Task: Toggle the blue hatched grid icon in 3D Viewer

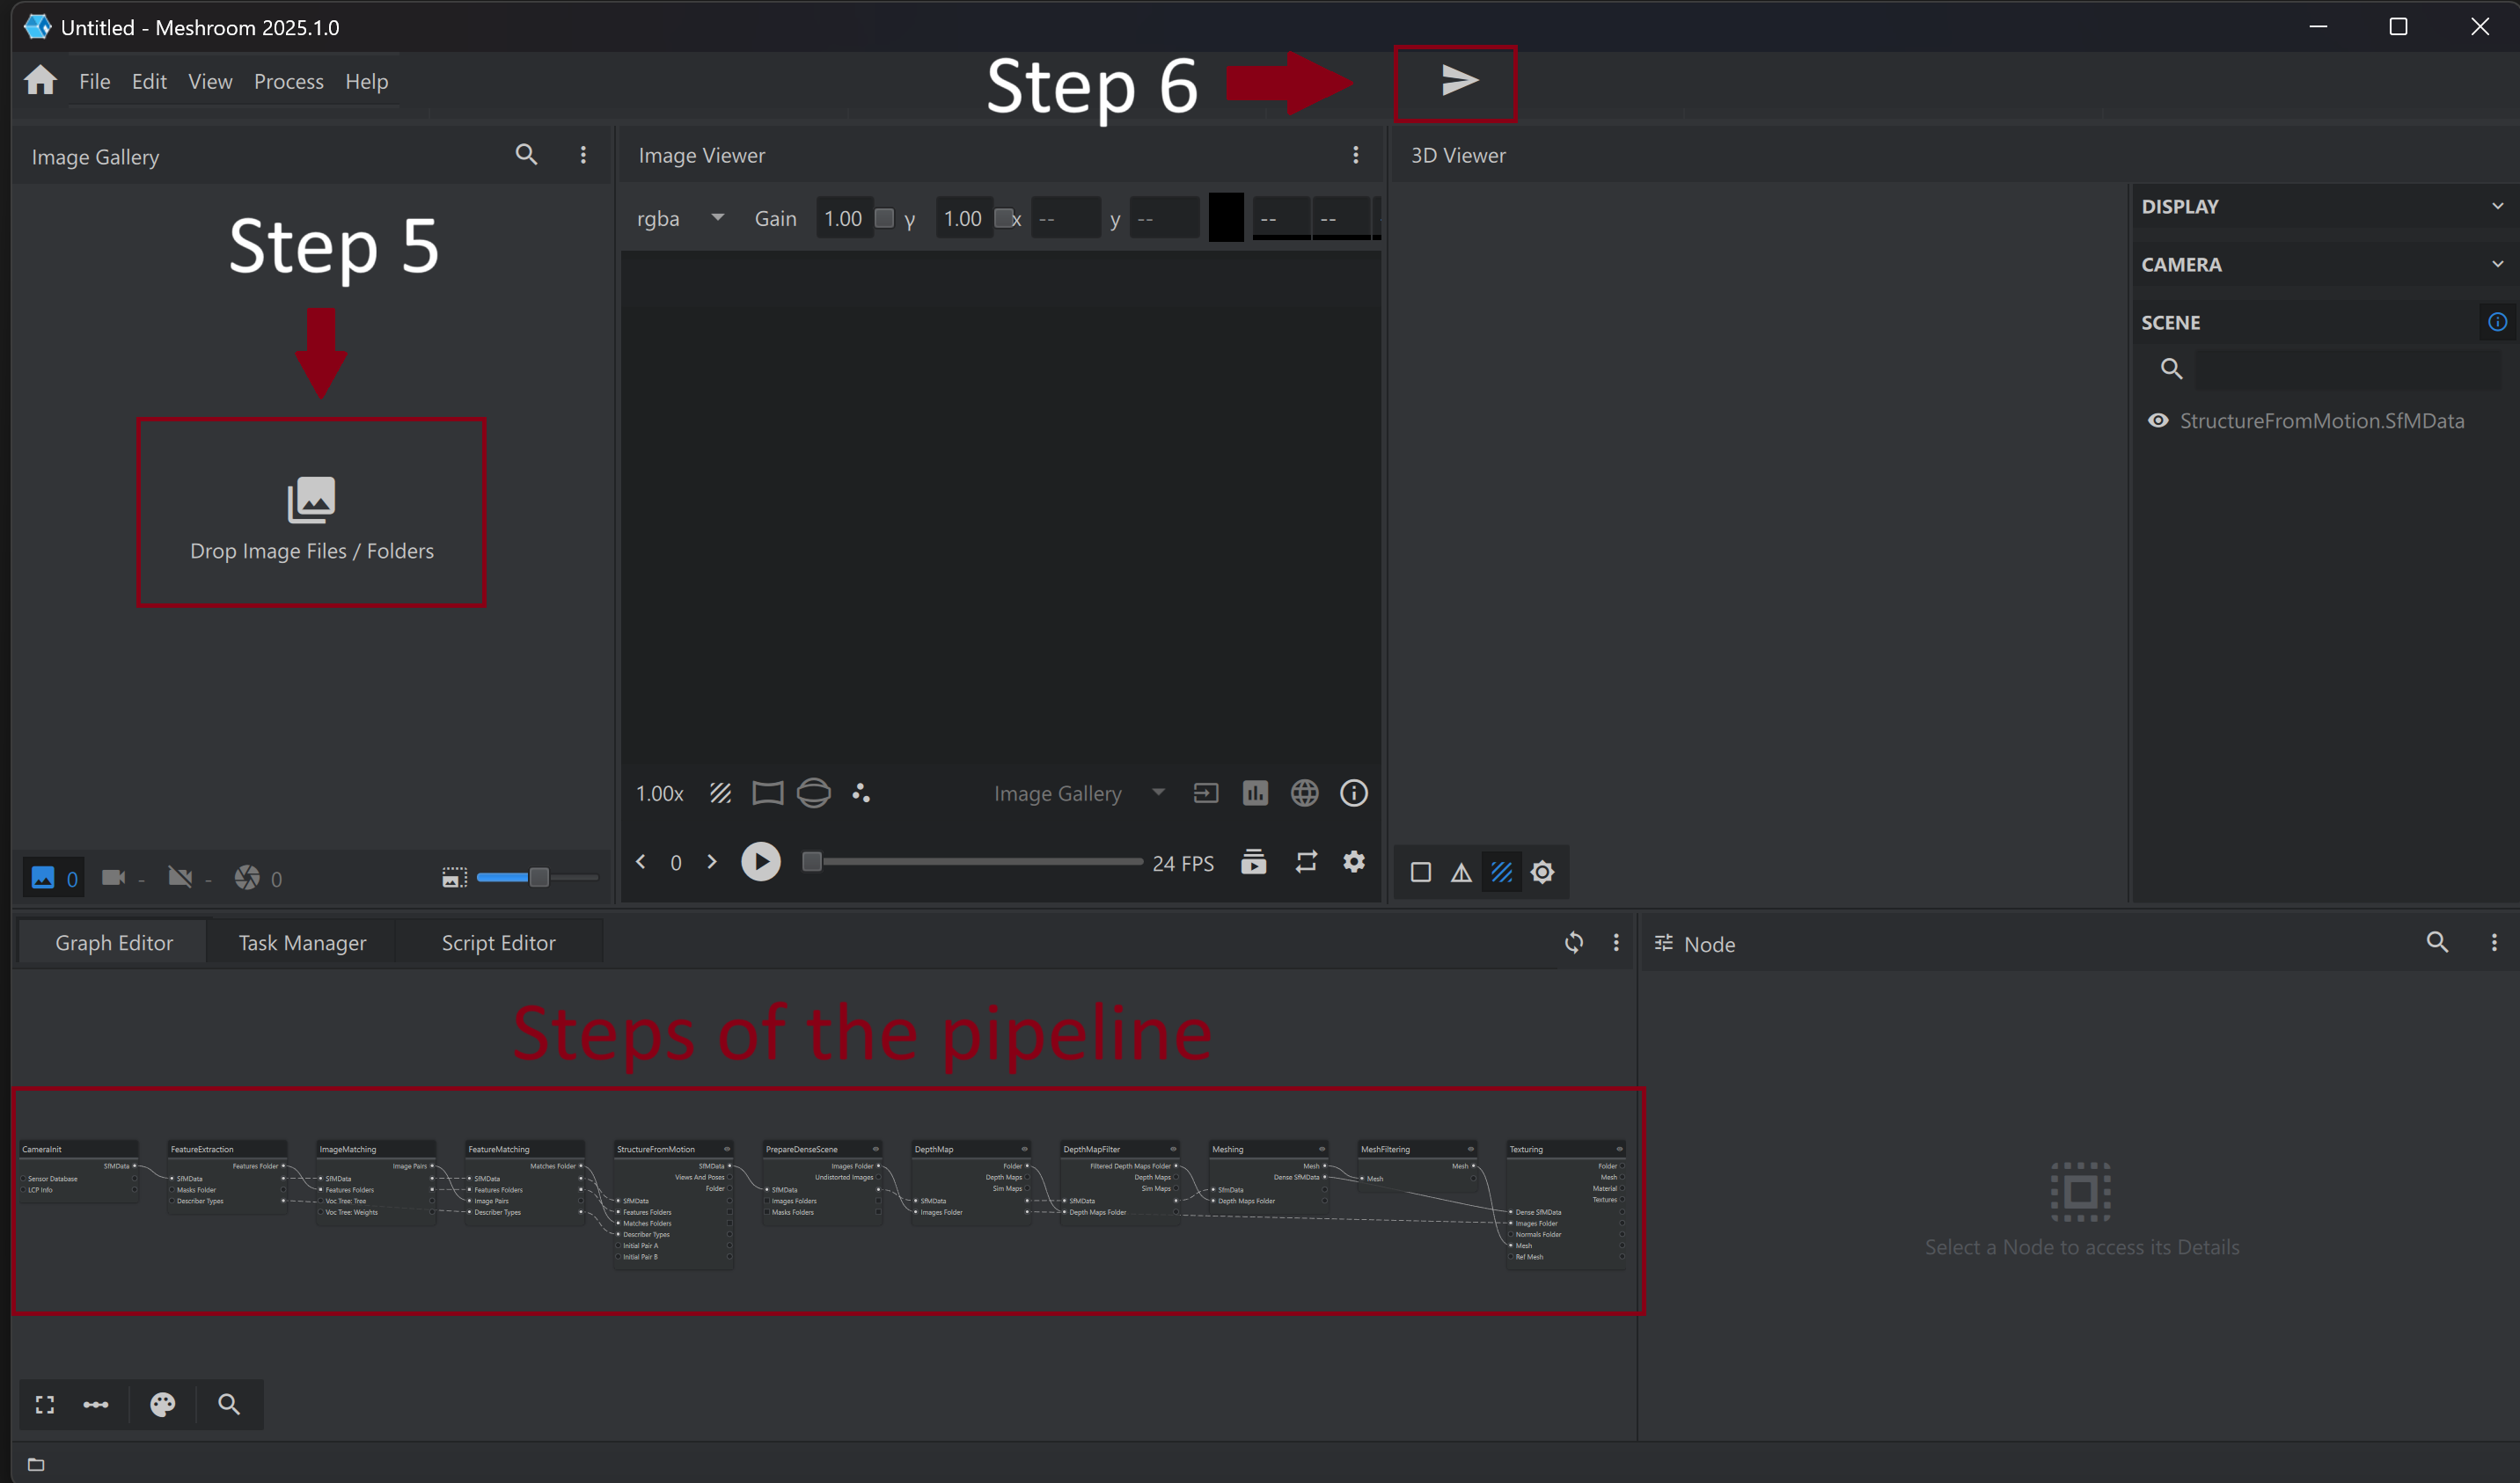Action: click(x=1501, y=873)
